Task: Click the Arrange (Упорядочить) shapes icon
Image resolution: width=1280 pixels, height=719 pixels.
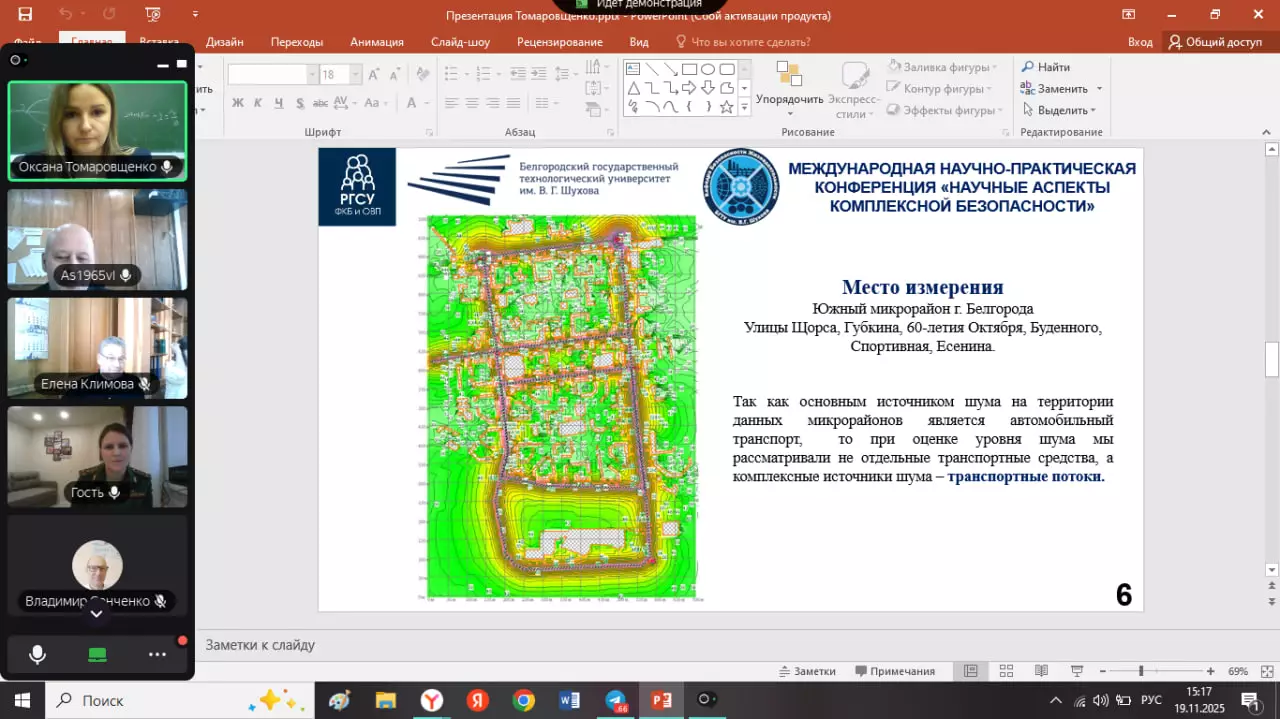Action: click(x=789, y=76)
